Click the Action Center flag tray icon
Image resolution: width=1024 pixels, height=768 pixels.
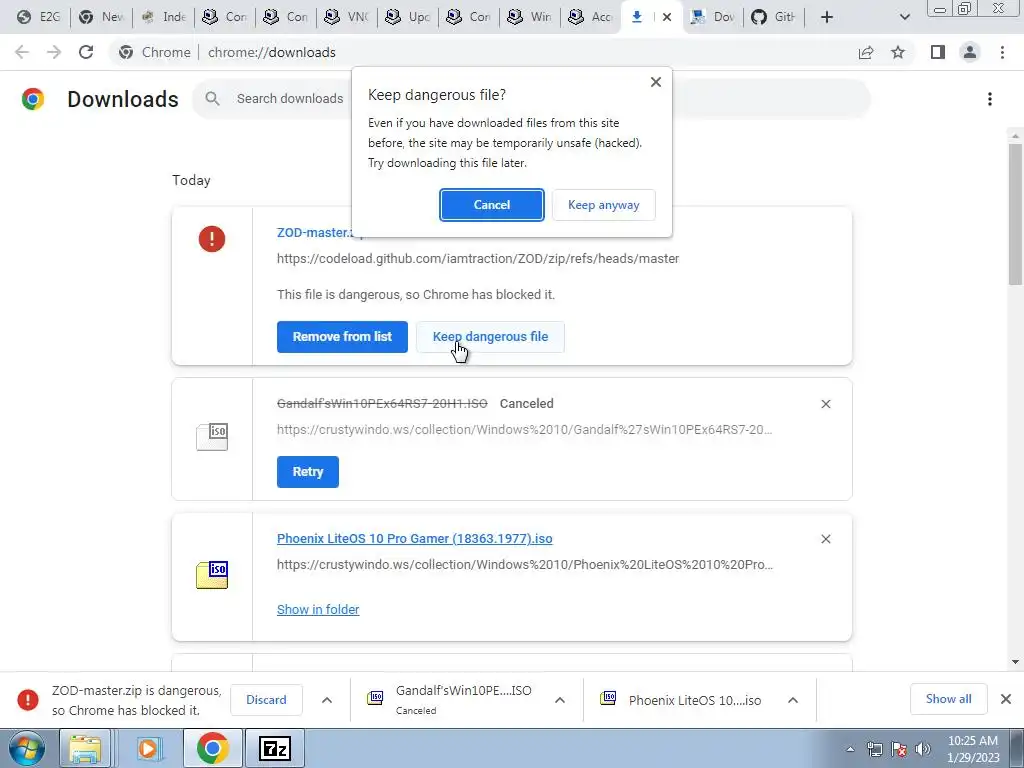click(x=899, y=749)
